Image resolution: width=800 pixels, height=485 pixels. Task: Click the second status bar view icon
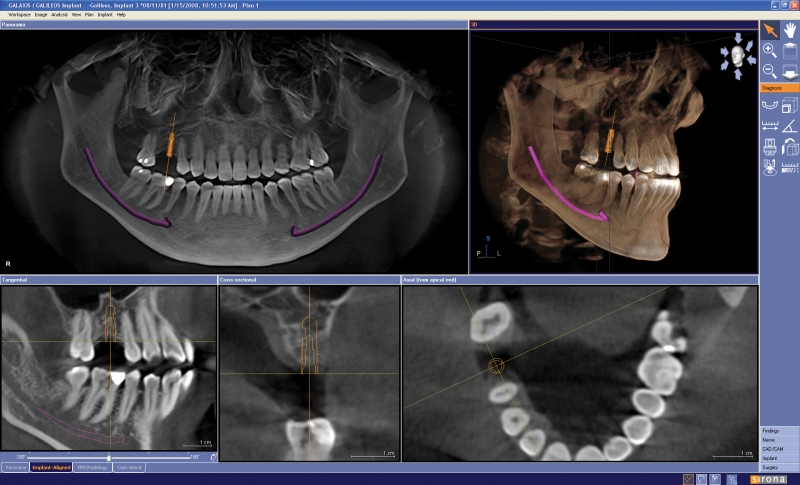[x=702, y=479]
